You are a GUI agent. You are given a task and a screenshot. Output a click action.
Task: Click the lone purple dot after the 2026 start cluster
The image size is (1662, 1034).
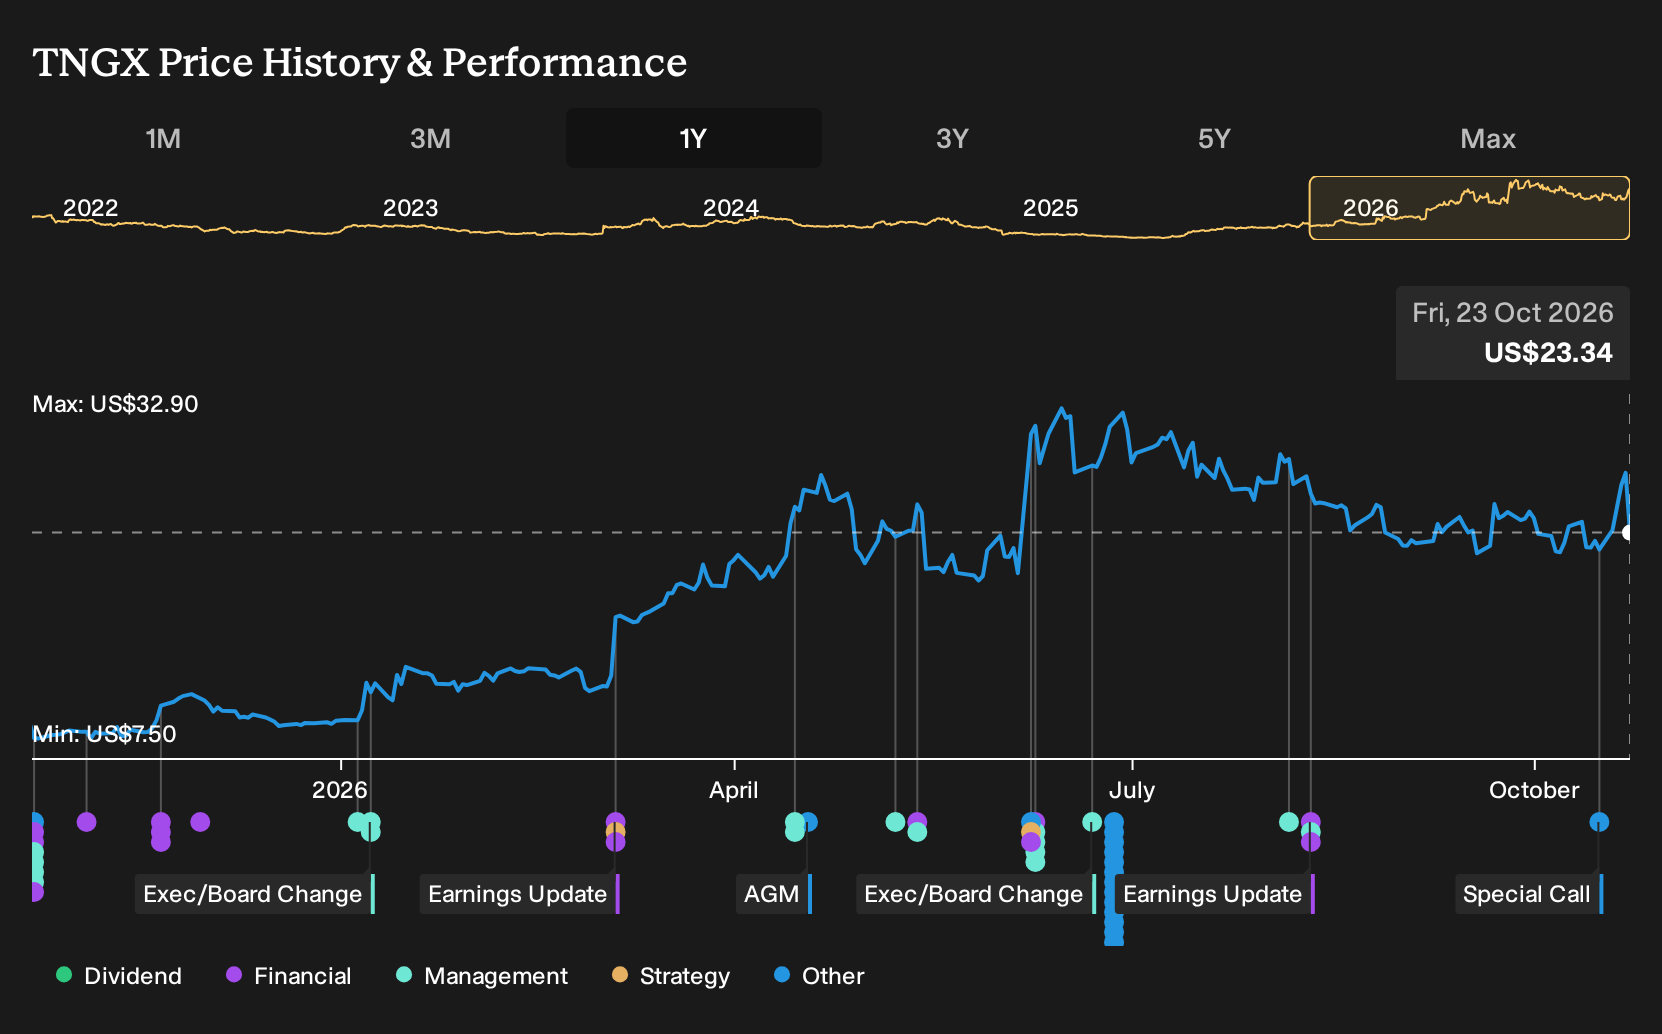coord(200,822)
